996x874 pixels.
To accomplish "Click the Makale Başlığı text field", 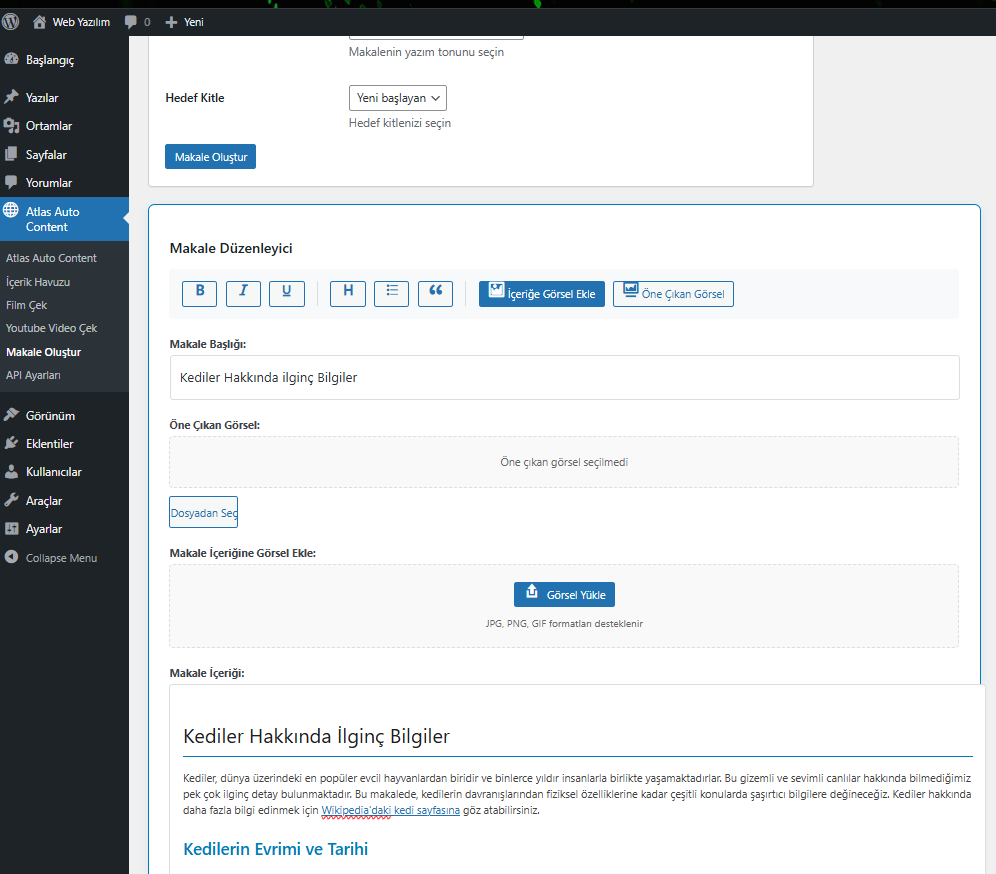I will point(564,377).
